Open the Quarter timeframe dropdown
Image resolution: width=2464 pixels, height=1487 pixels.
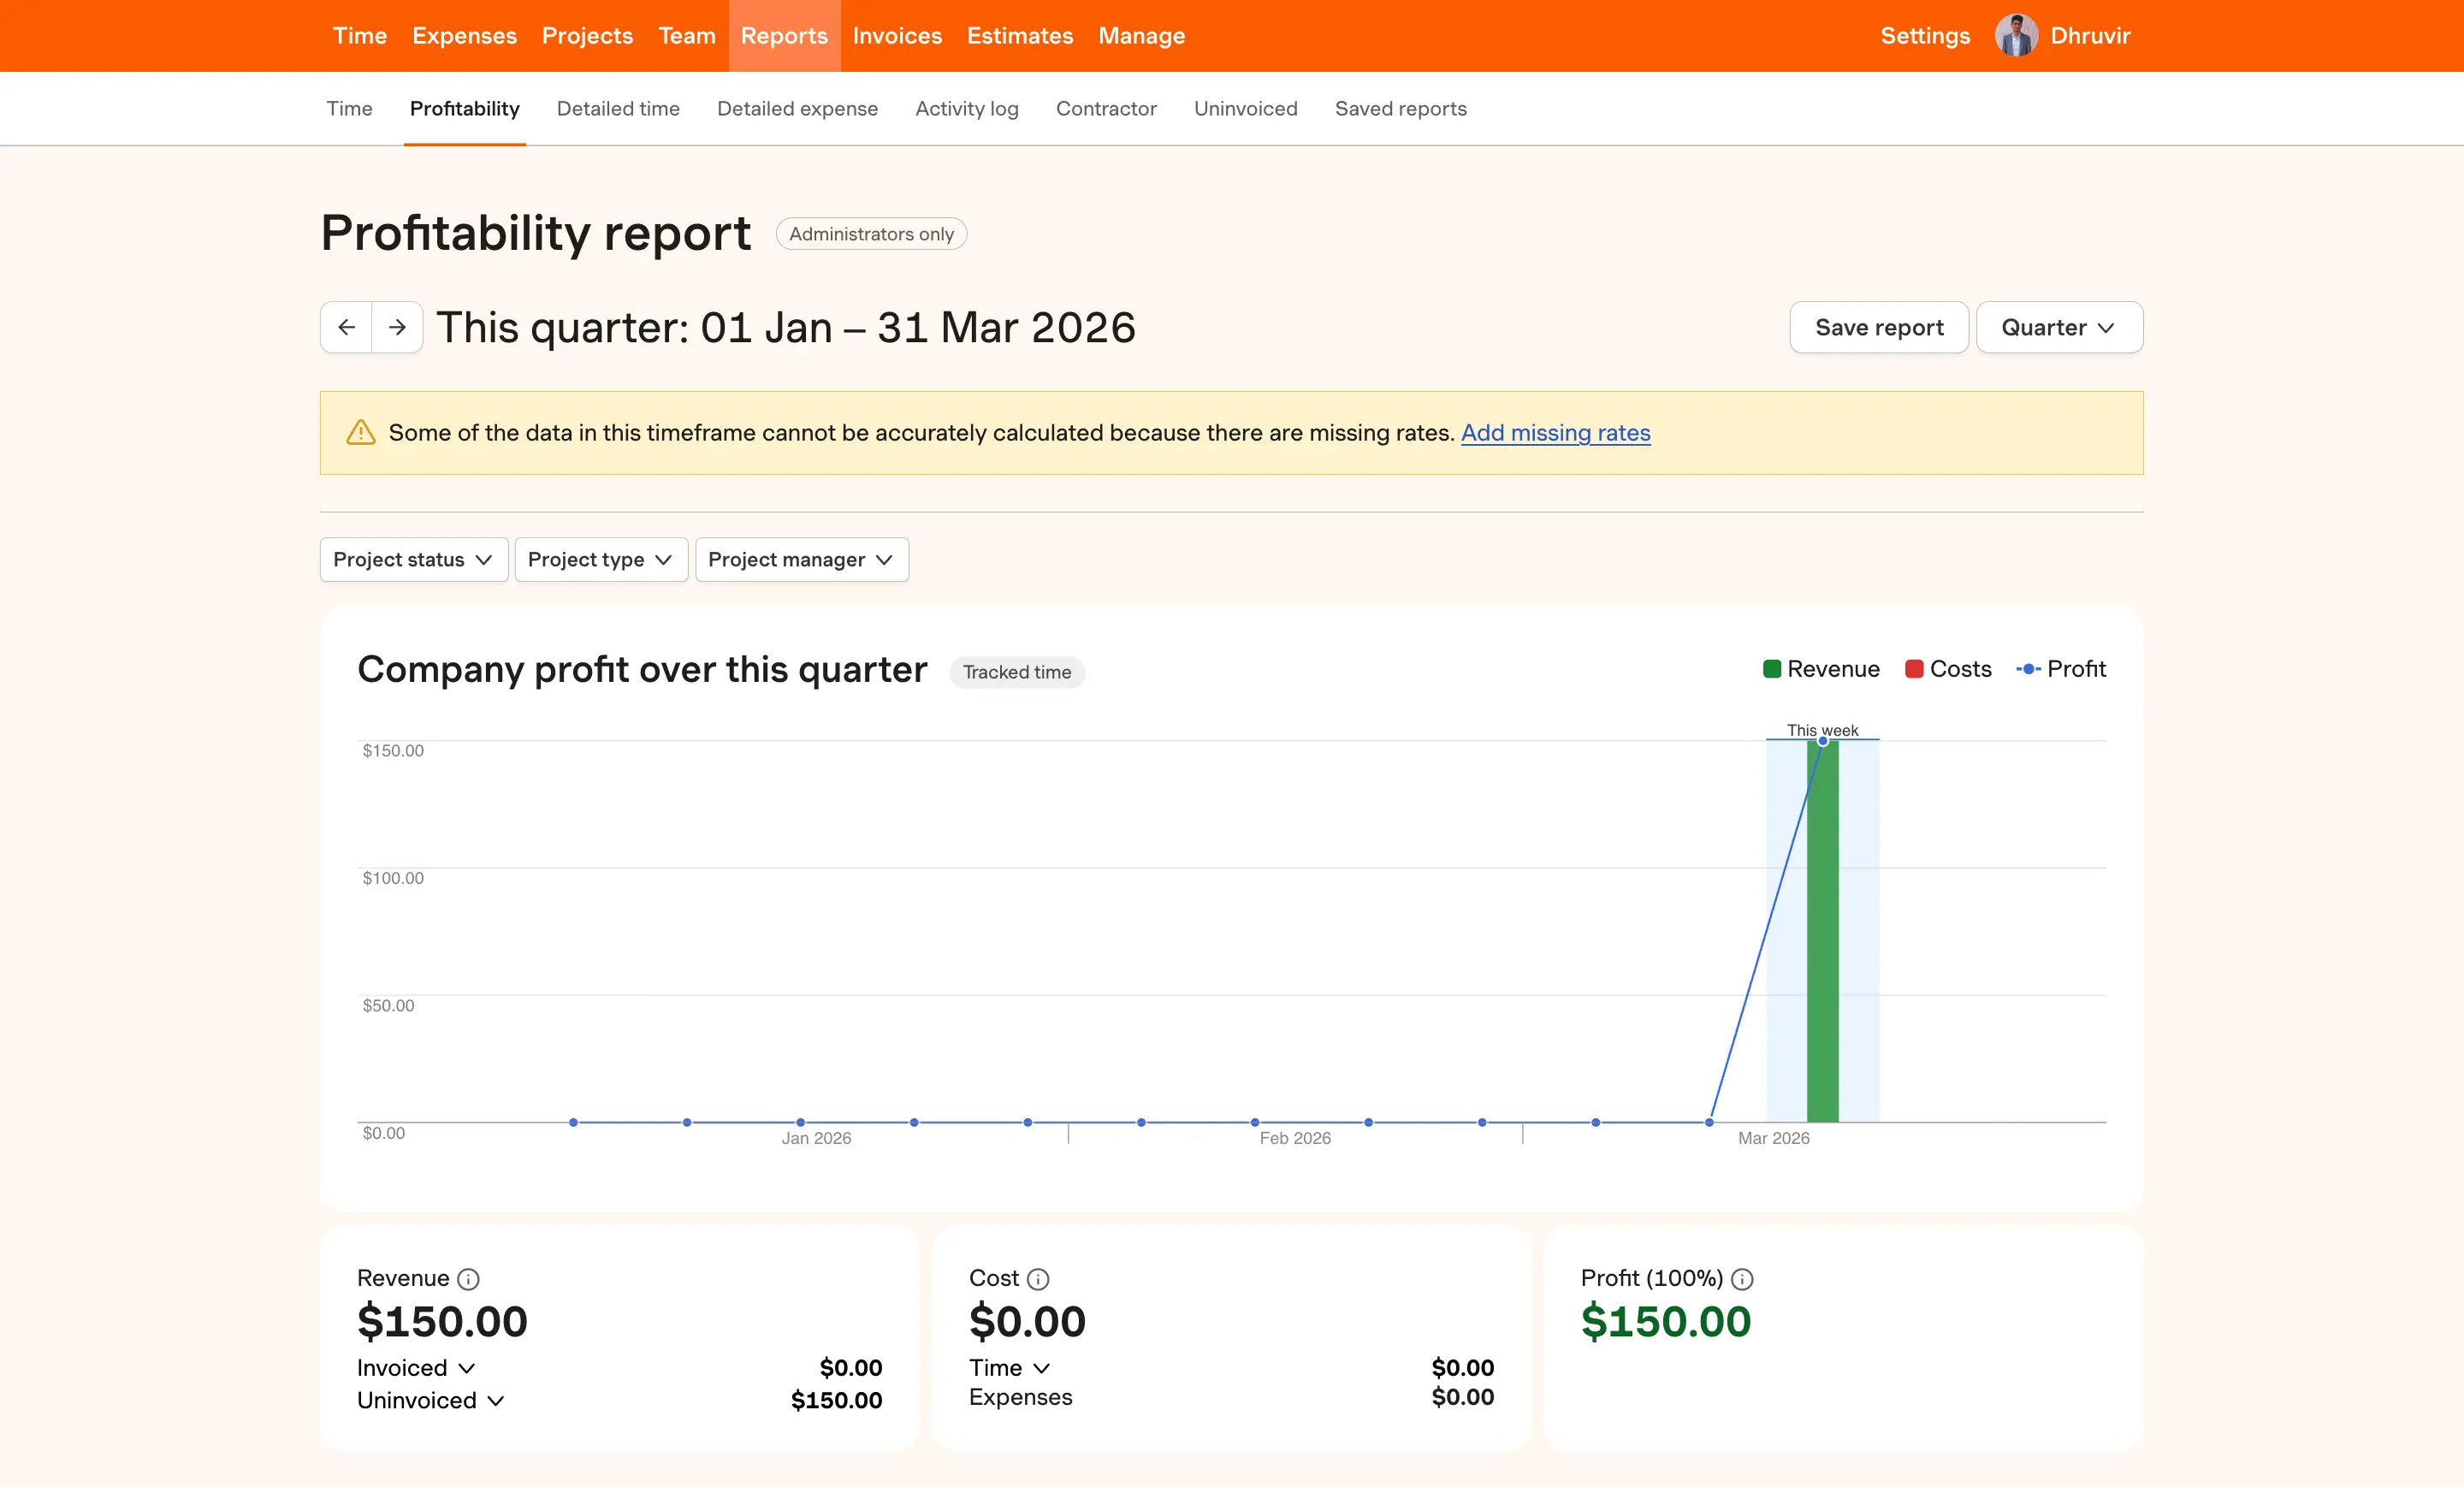point(2058,328)
